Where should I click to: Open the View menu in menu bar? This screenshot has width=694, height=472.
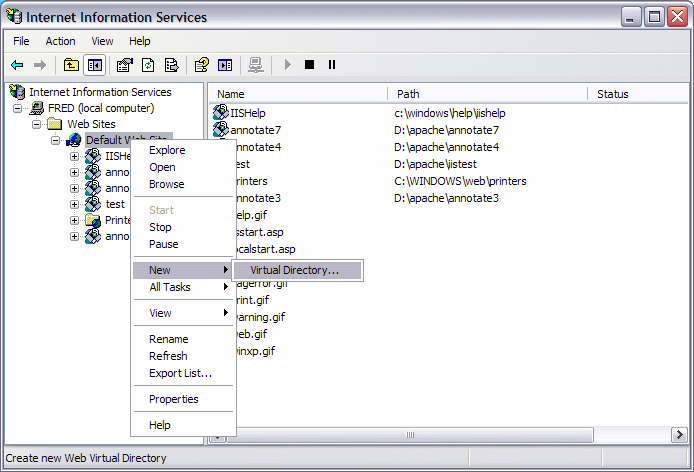(102, 41)
